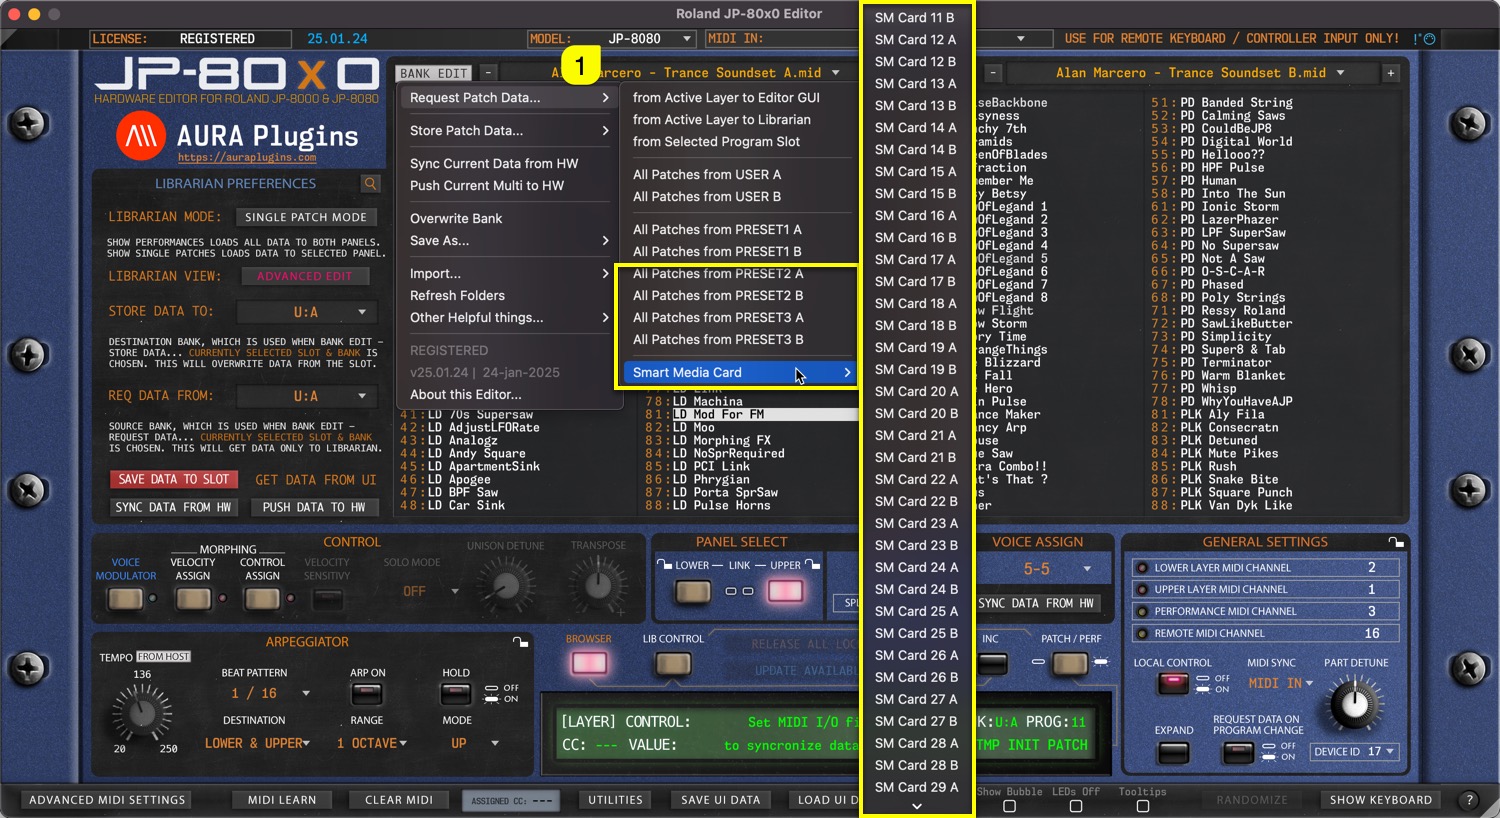Toggle the Tooltips checkbox
The image size is (1500, 818).
tap(1143, 806)
